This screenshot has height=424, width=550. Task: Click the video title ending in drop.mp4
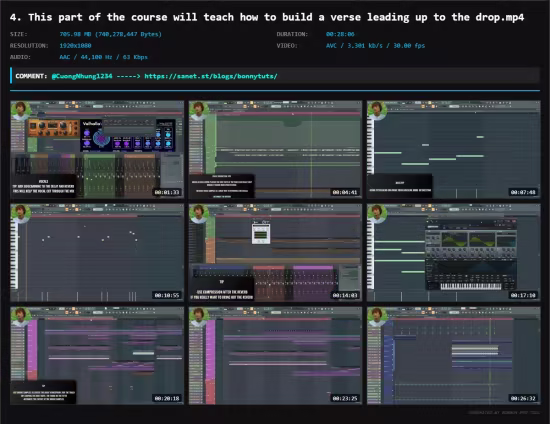click(x=267, y=17)
